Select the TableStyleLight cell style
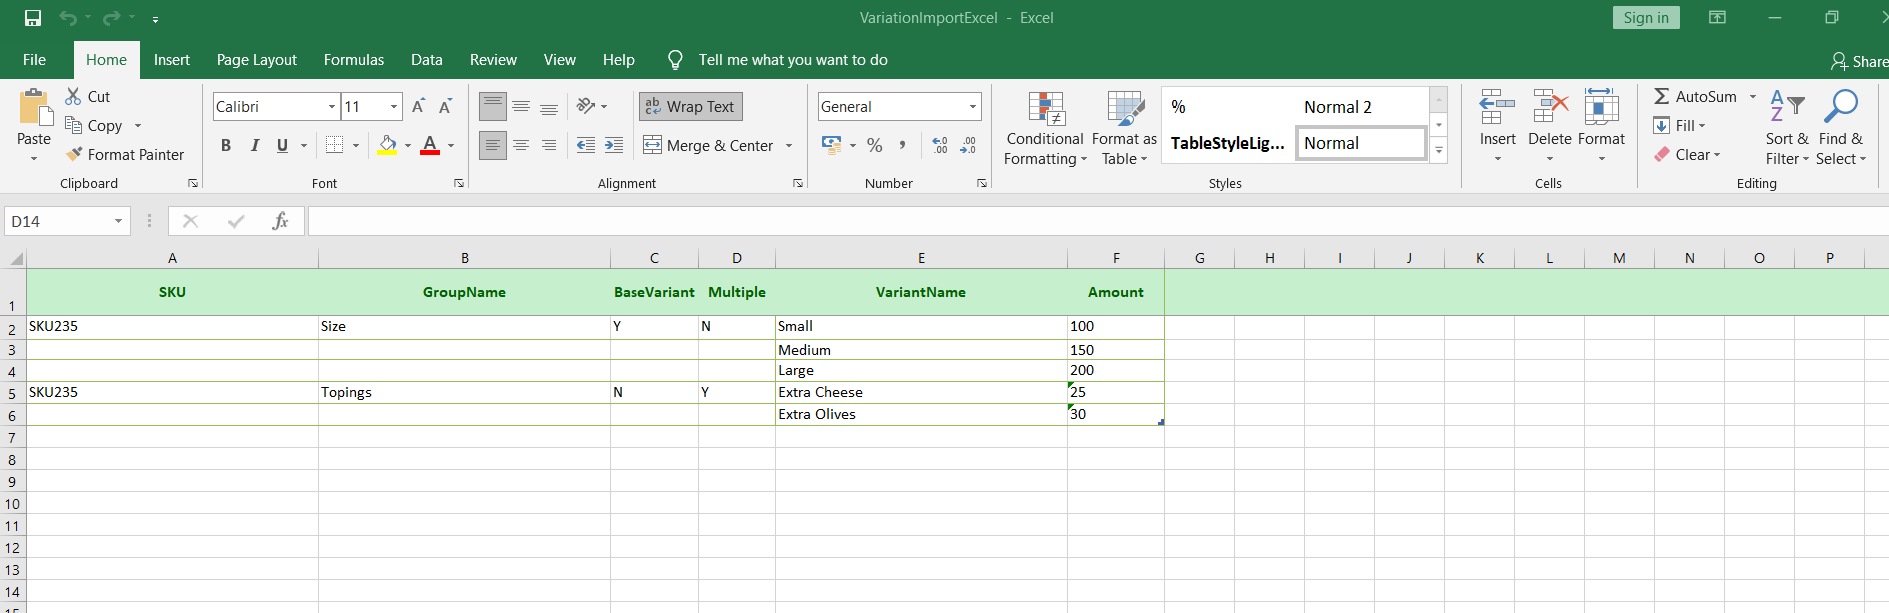The image size is (1889, 613). pyautogui.click(x=1228, y=143)
